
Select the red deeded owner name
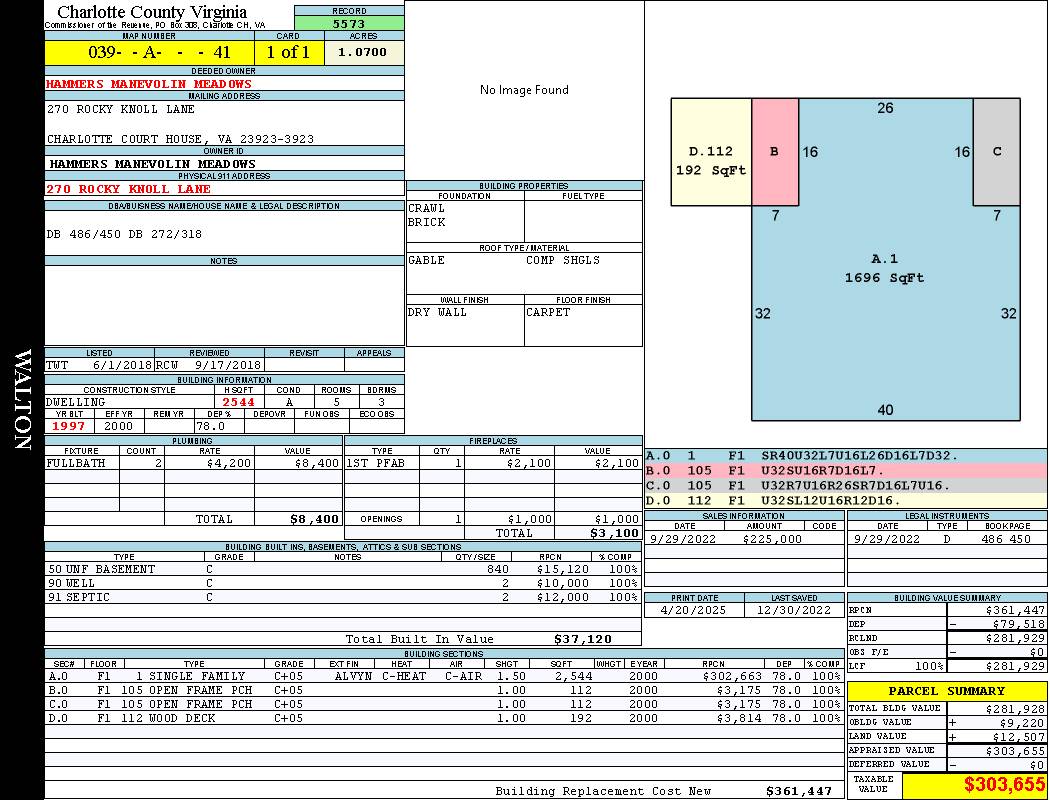149,84
